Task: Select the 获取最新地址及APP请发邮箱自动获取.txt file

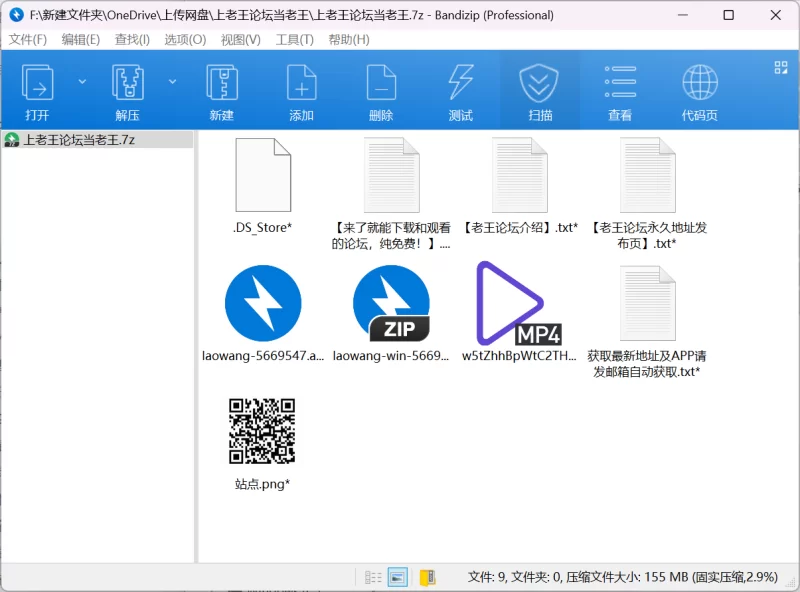Action: tap(647, 322)
